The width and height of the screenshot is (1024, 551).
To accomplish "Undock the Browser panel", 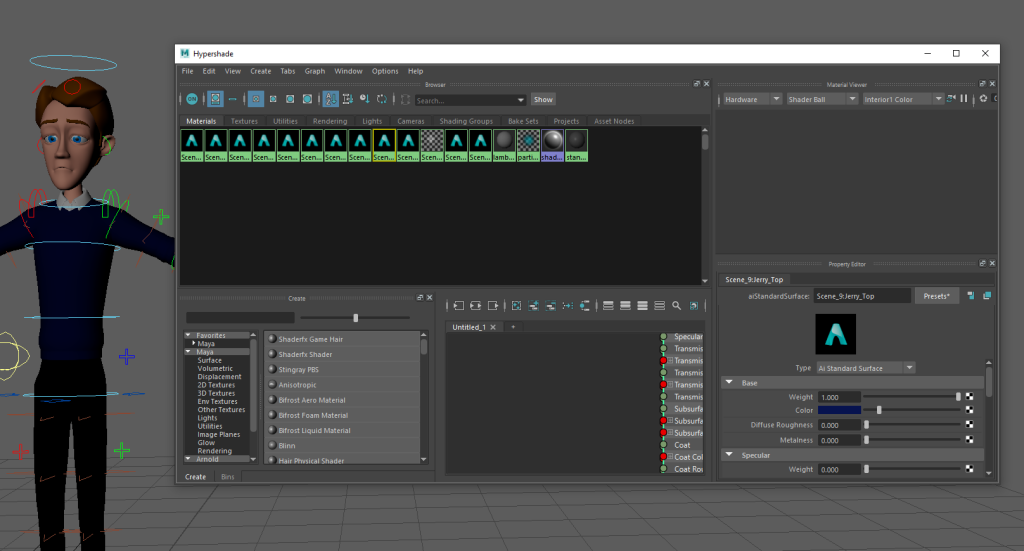I will (x=697, y=84).
